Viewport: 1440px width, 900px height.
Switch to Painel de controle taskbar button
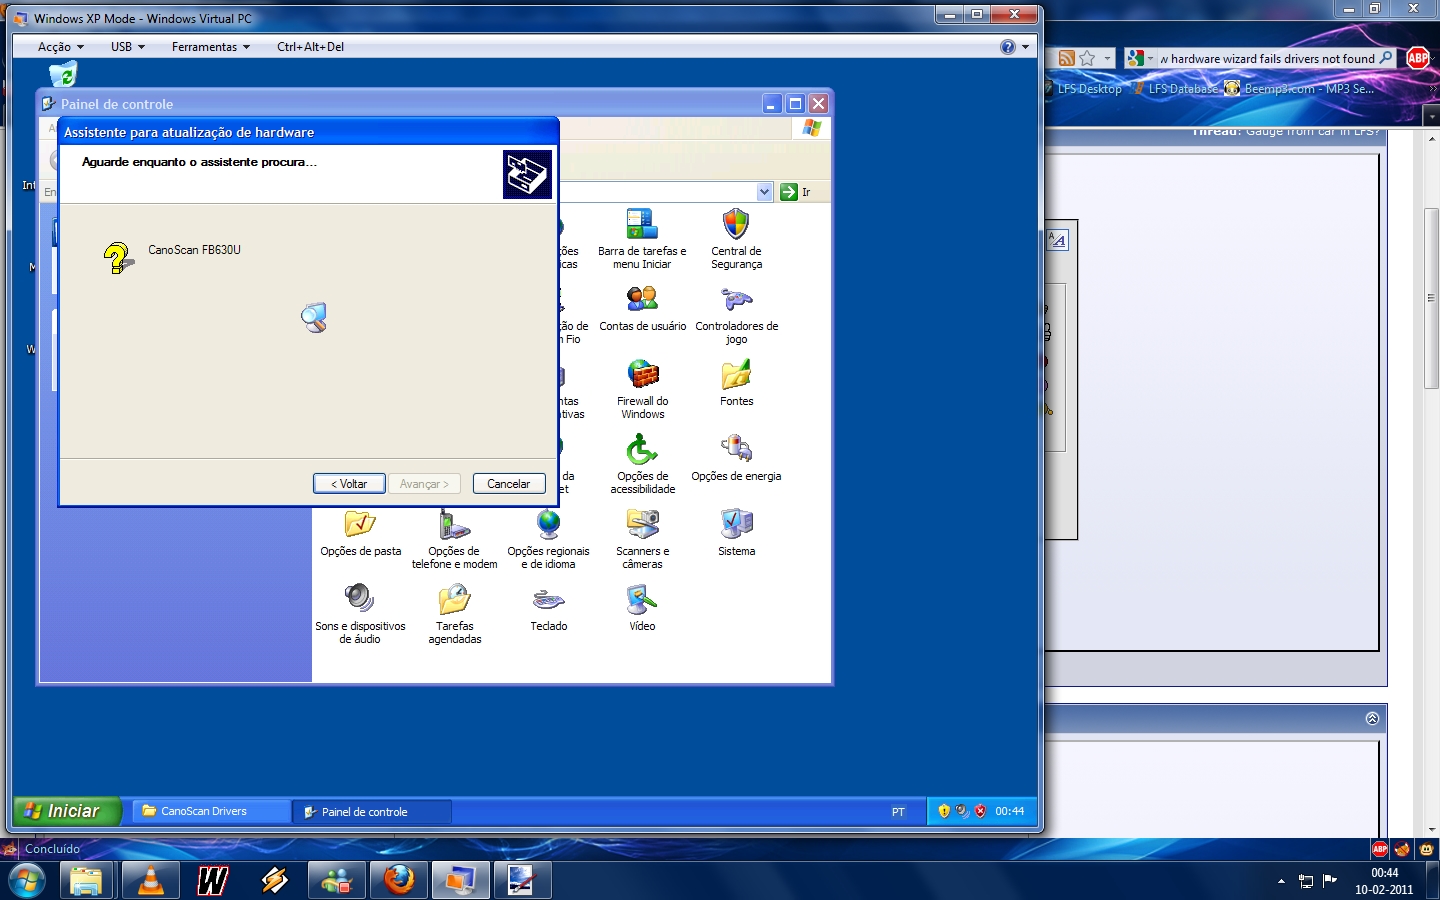click(372, 811)
